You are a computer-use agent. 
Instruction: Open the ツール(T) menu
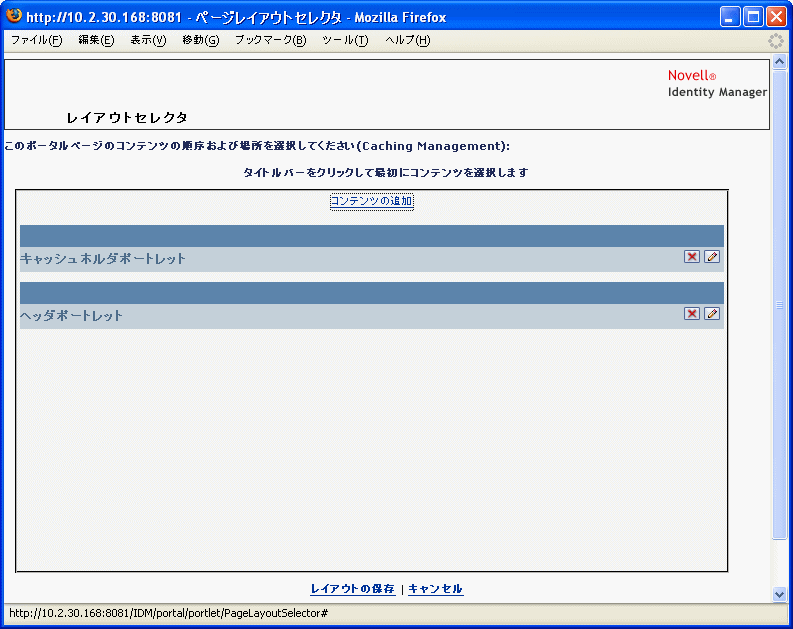[x=345, y=40]
